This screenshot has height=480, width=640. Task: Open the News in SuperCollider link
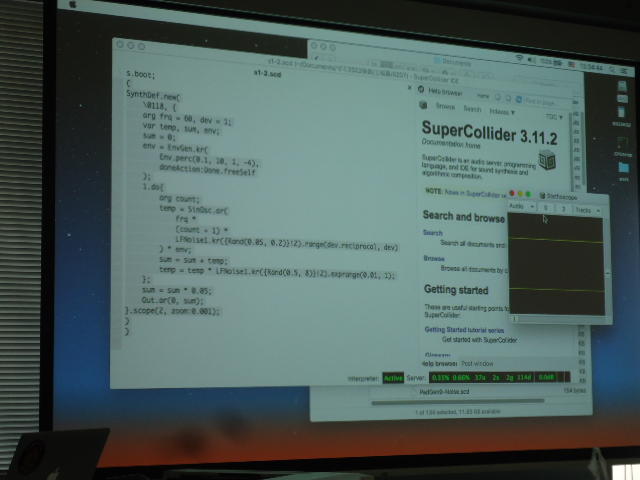(473, 193)
